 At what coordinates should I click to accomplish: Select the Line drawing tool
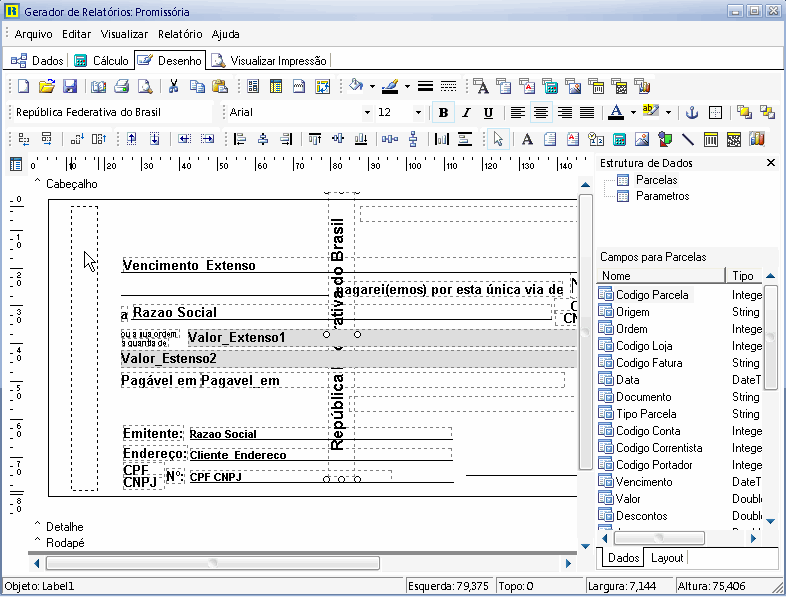[688, 139]
